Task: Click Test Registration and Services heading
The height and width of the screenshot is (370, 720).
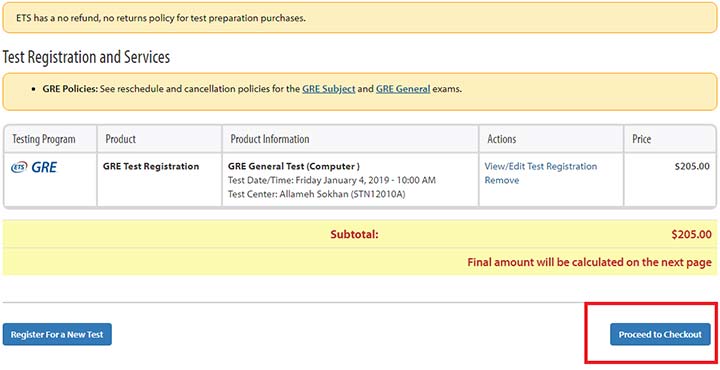Action: (86, 57)
